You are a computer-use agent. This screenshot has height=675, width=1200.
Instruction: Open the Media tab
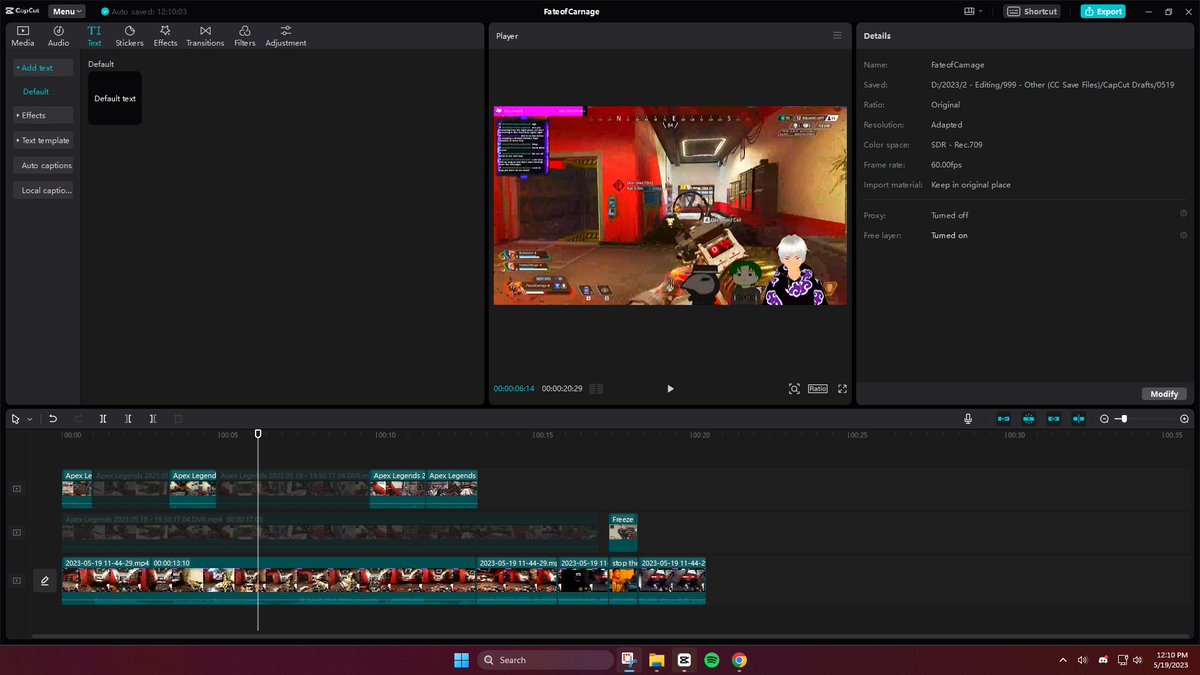click(22, 37)
